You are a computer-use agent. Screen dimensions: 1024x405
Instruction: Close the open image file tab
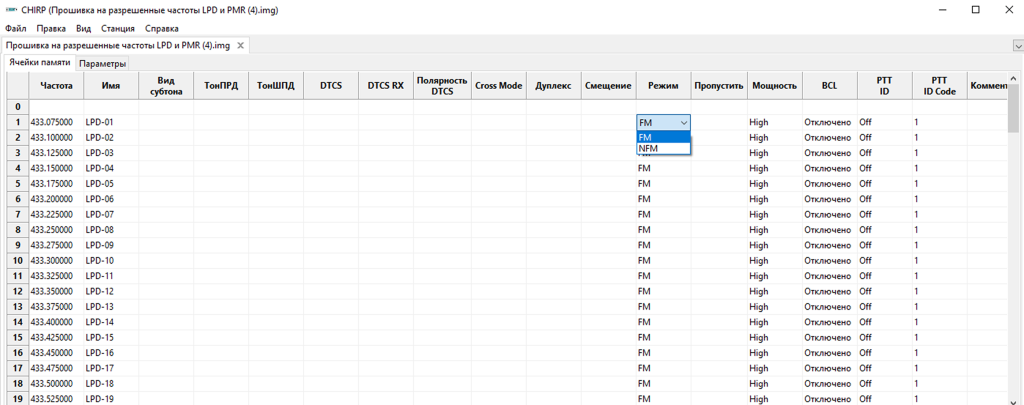241,46
